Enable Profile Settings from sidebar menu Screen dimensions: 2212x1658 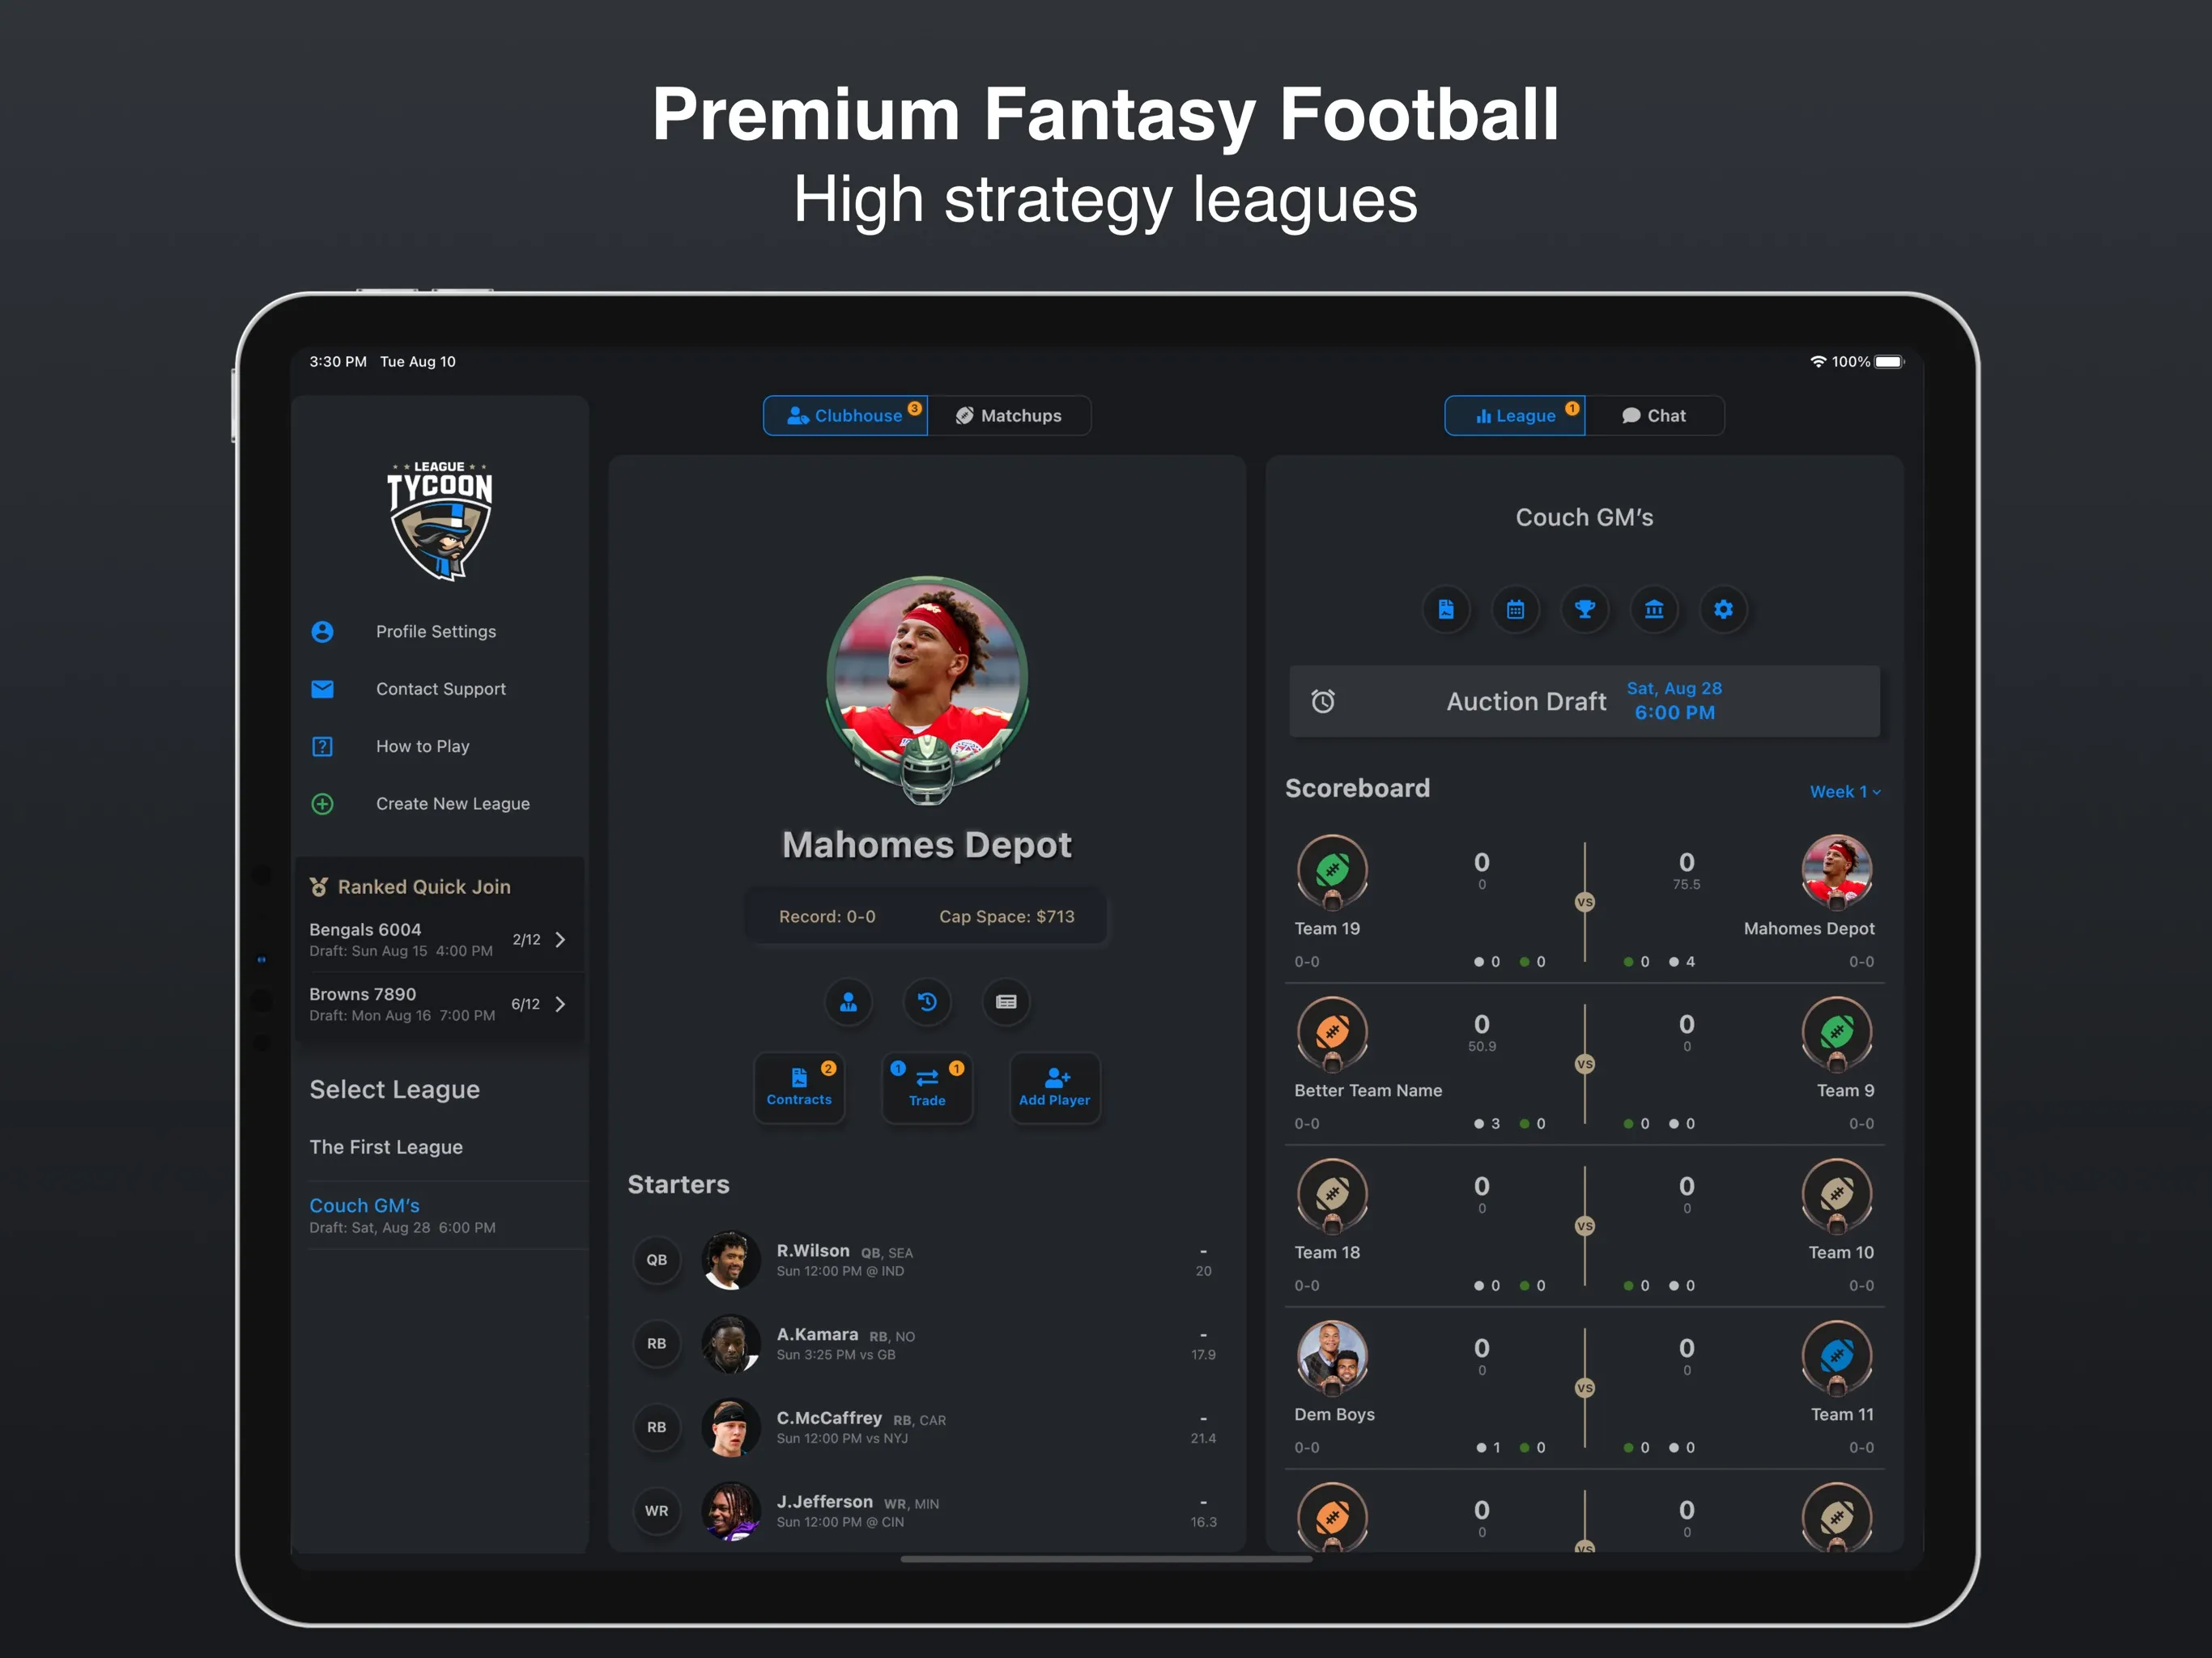pyautogui.click(x=436, y=631)
